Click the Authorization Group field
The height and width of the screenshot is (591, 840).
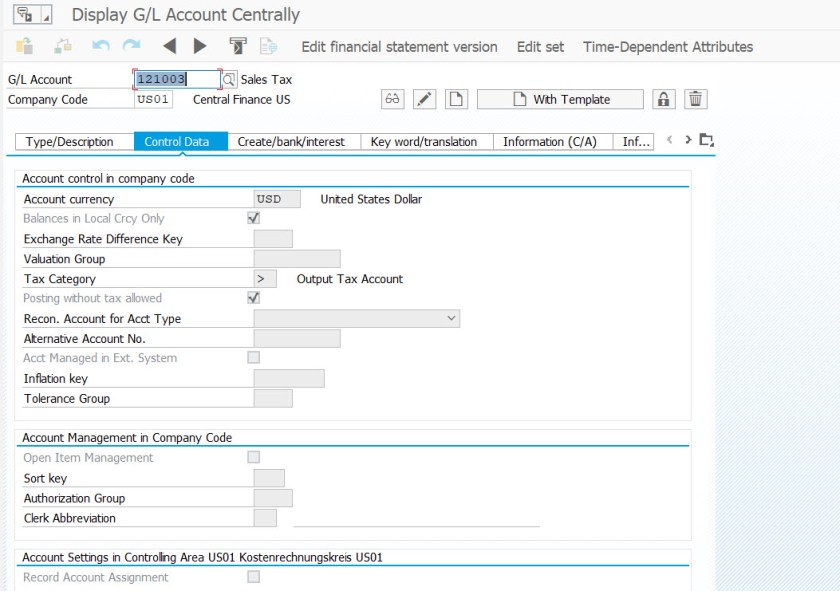[273, 498]
